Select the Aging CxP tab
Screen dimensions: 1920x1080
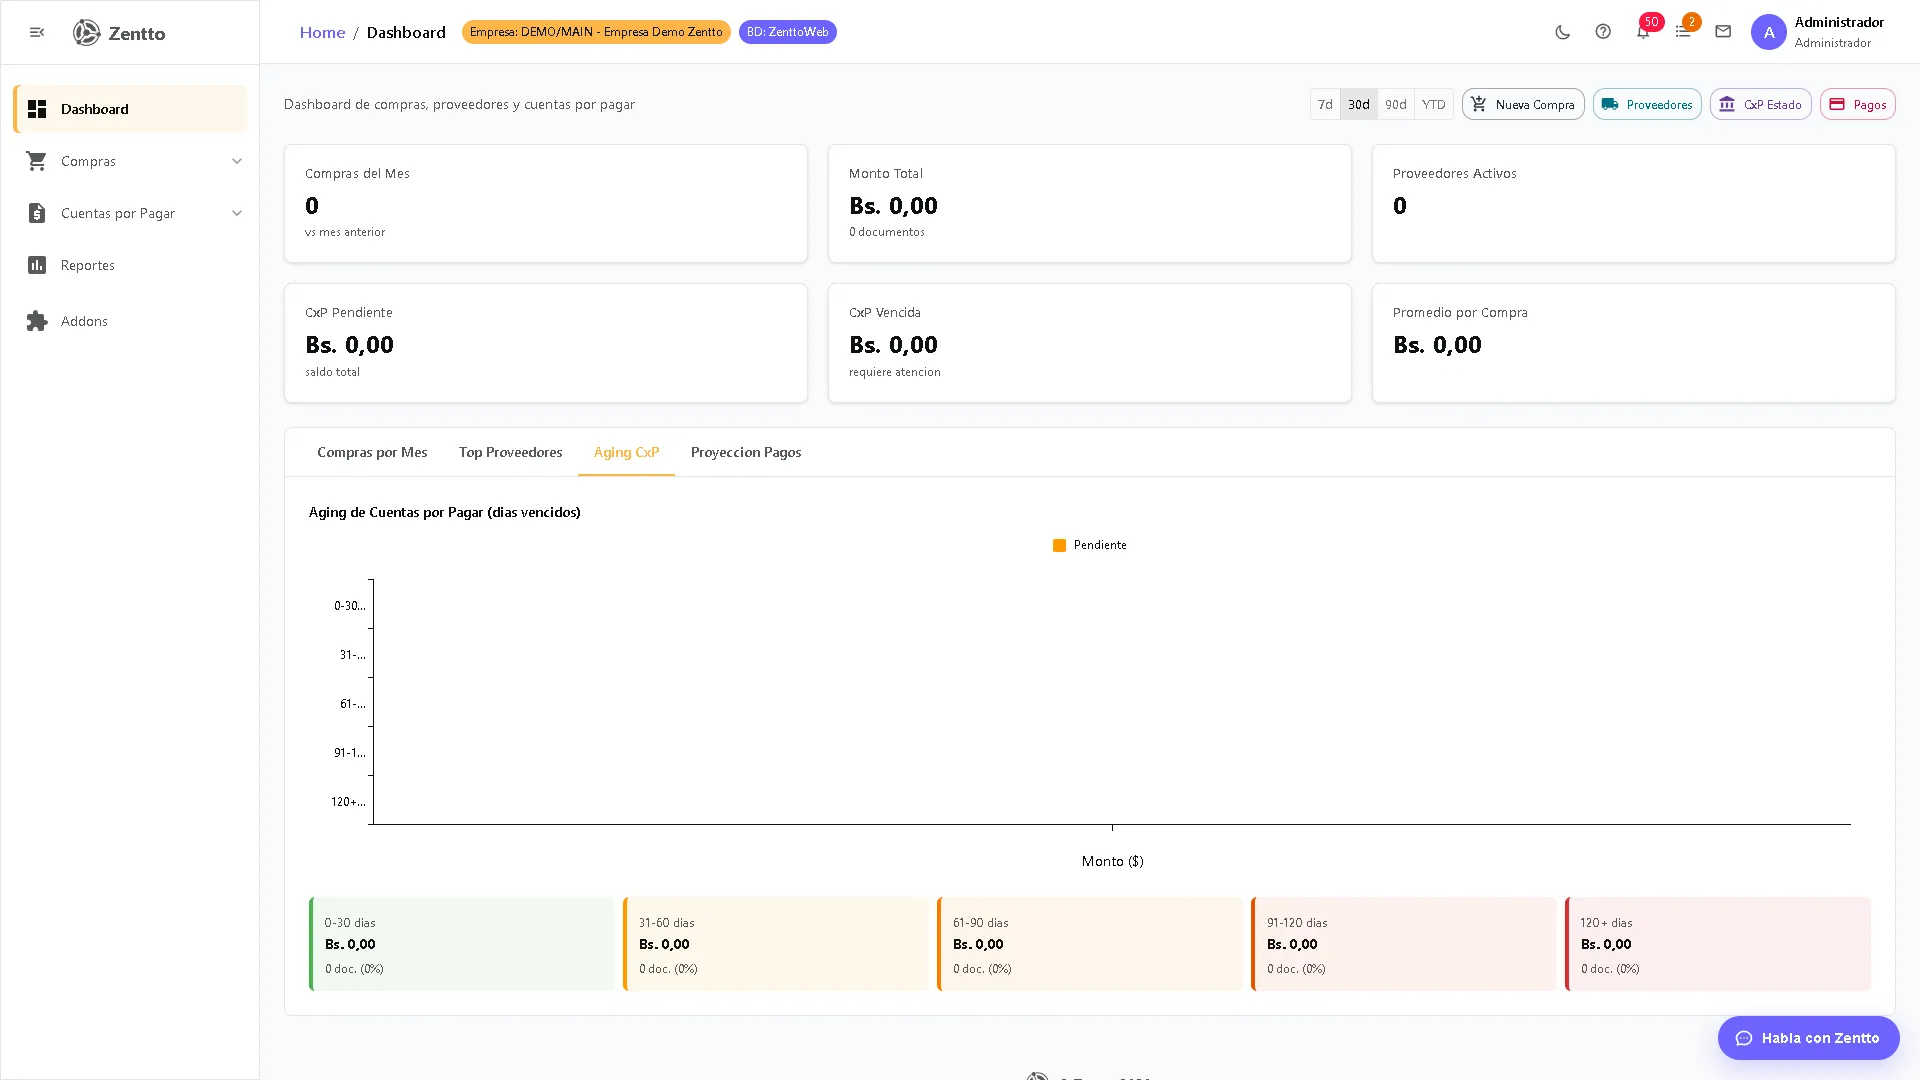(626, 452)
